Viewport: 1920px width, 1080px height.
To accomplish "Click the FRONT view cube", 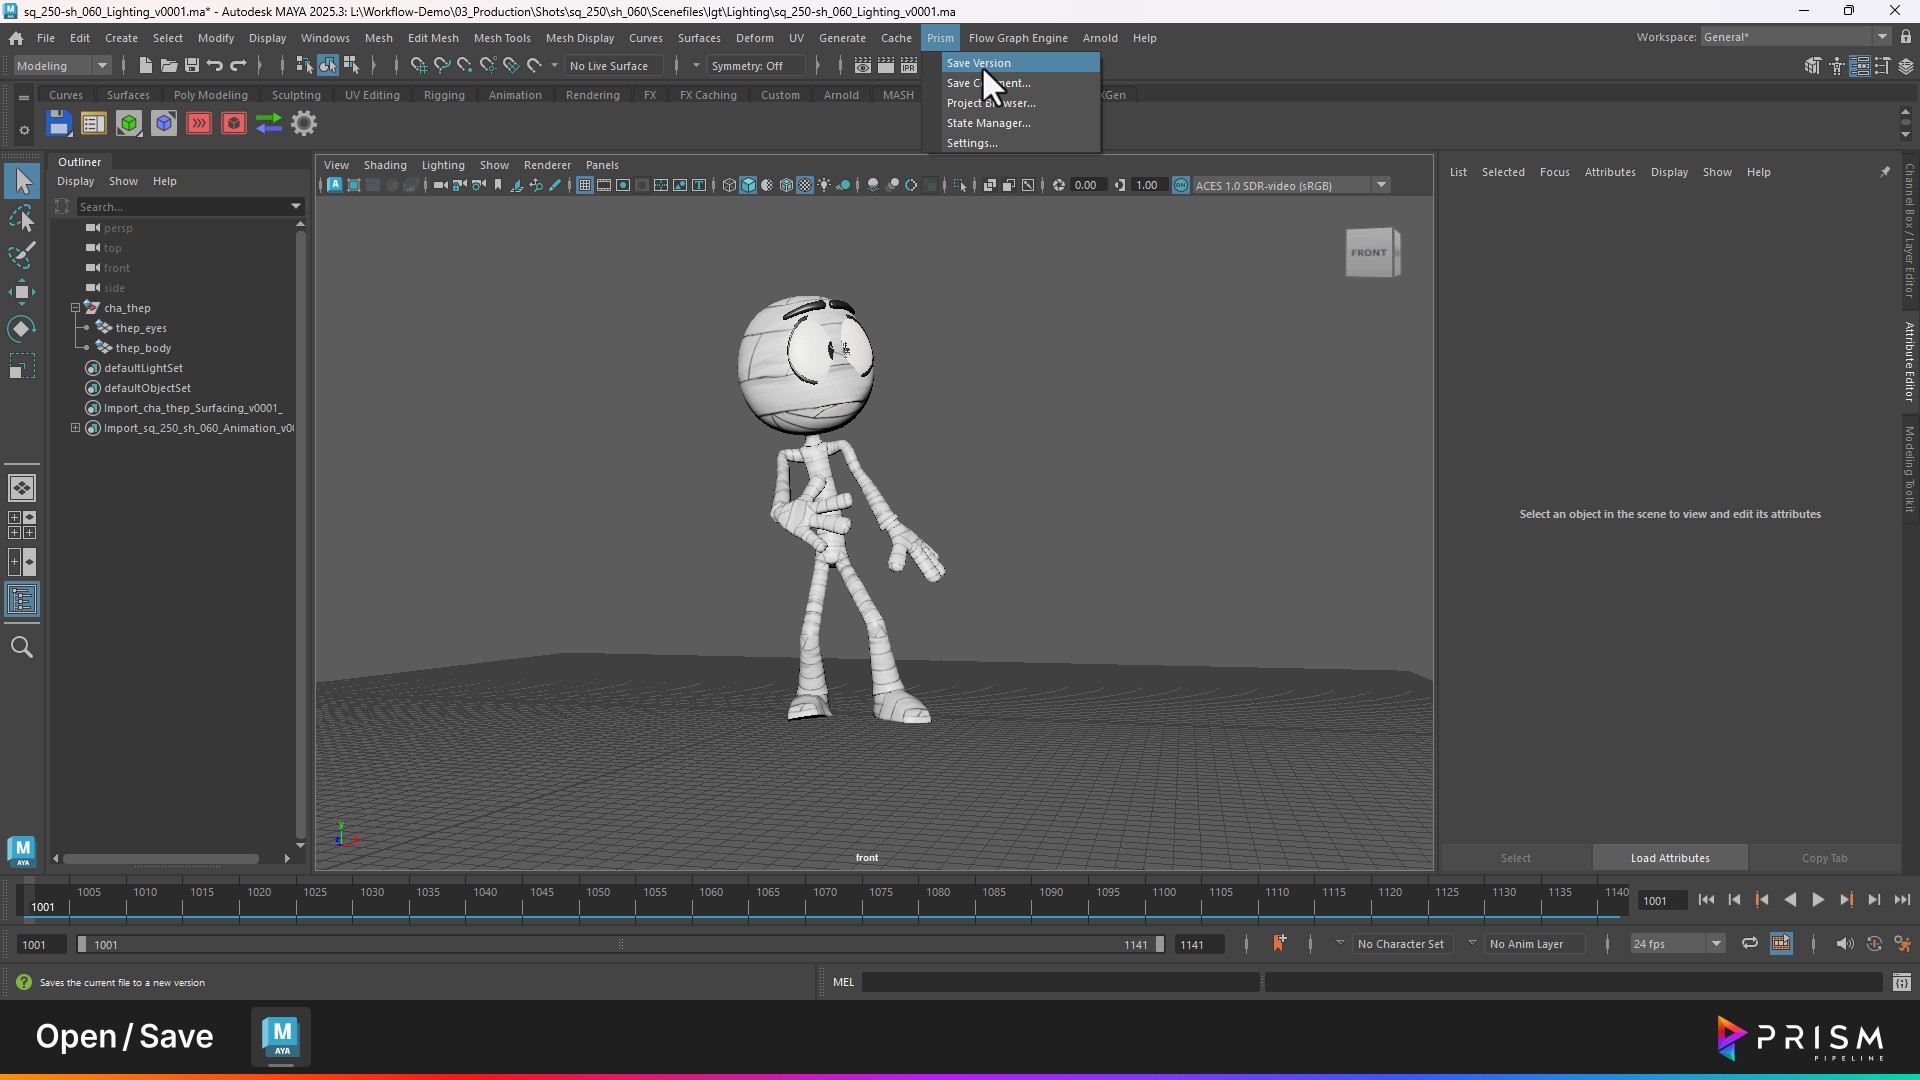I will pos(1372,253).
